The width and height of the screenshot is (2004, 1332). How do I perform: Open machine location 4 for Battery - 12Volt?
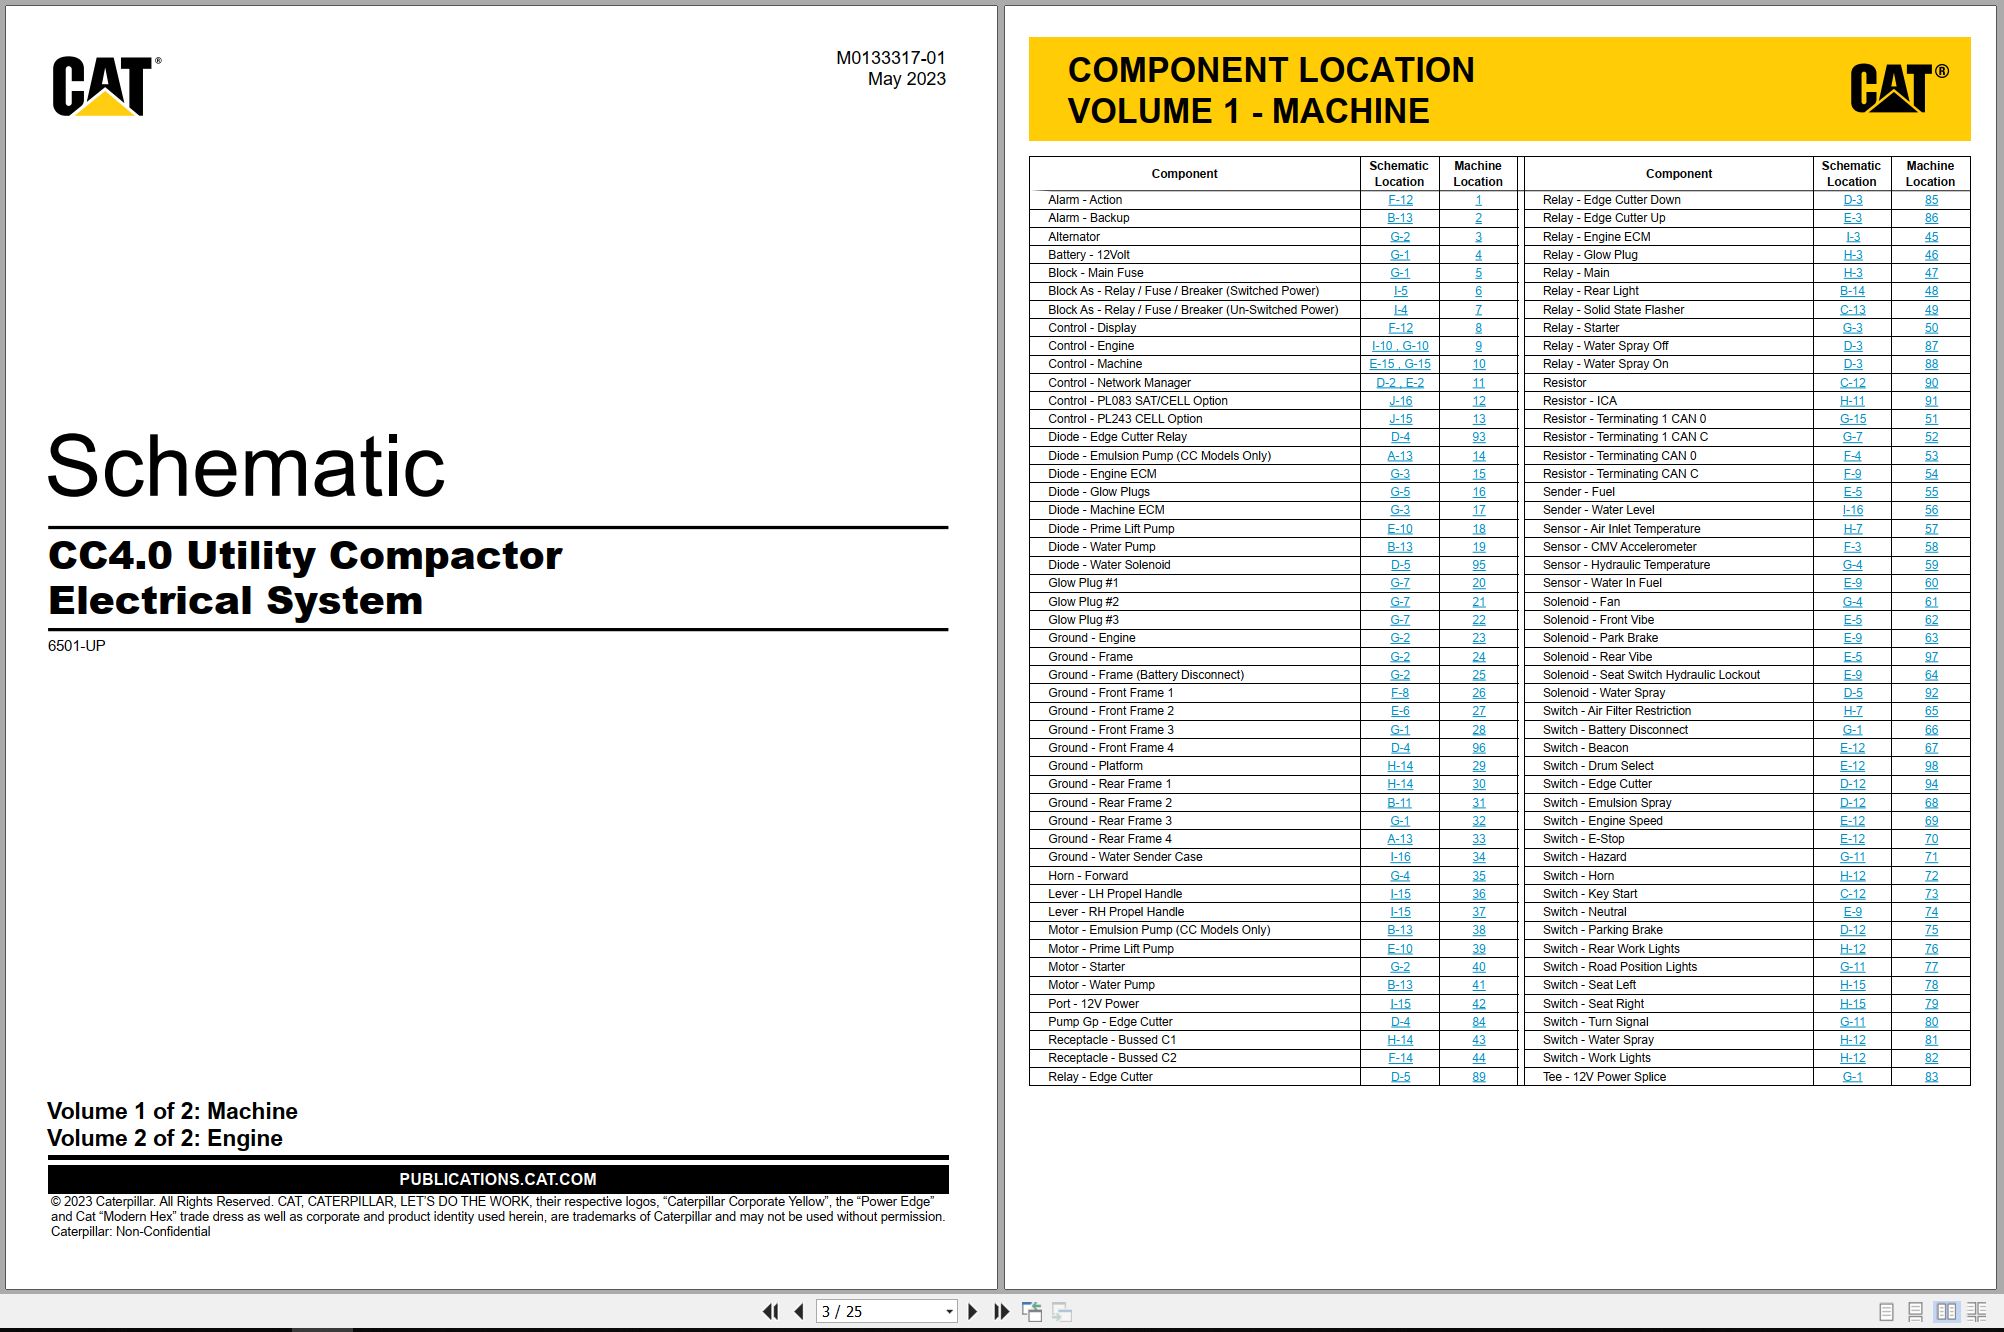point(1478,255)
